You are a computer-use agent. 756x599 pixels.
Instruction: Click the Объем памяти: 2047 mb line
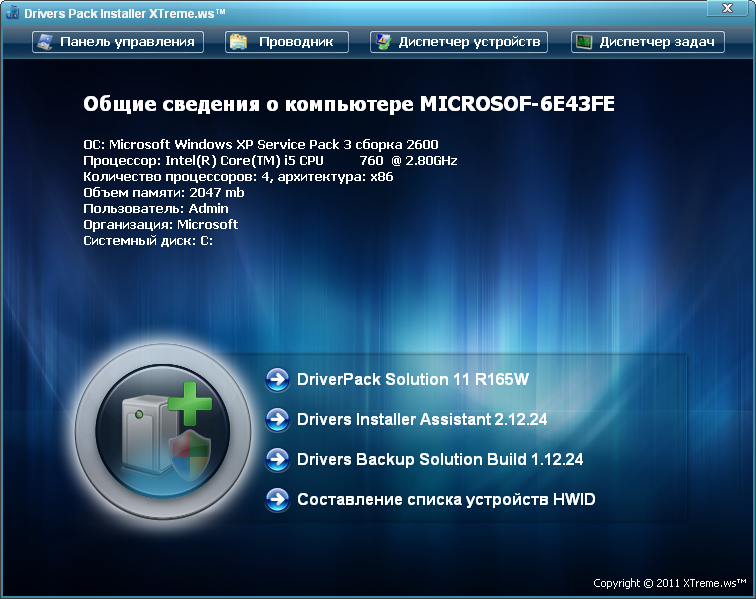tap(163, 192)
